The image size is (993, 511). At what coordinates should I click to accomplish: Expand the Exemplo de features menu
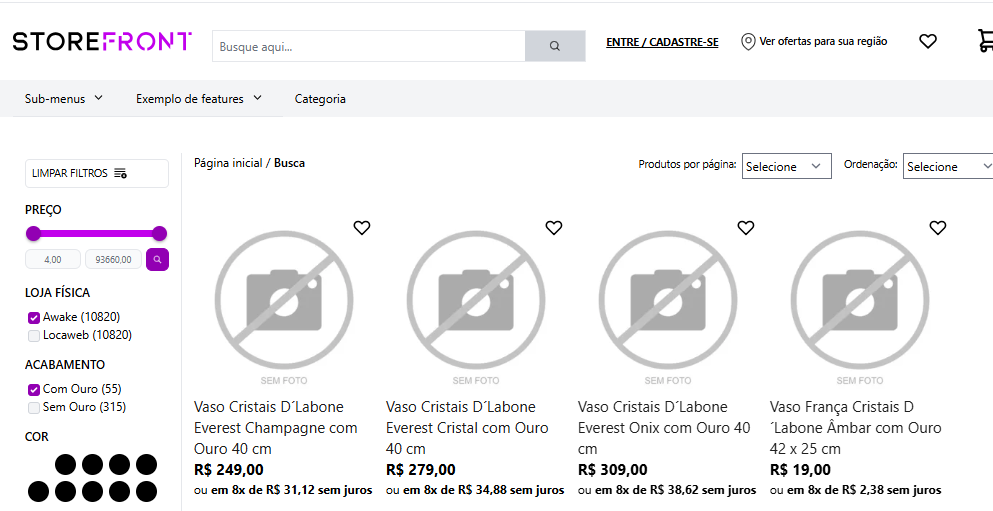click(x=198, y=99)
